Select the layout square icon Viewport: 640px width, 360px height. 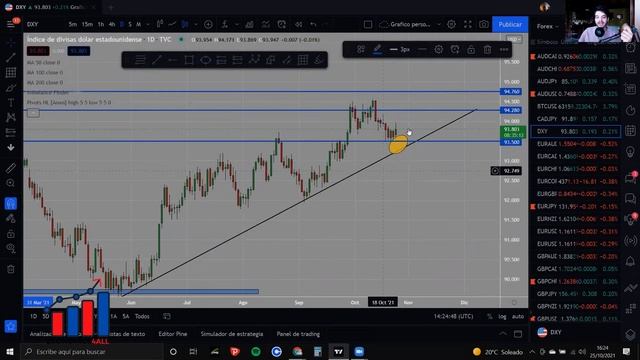pyautogui.click(x=368, y=24)
